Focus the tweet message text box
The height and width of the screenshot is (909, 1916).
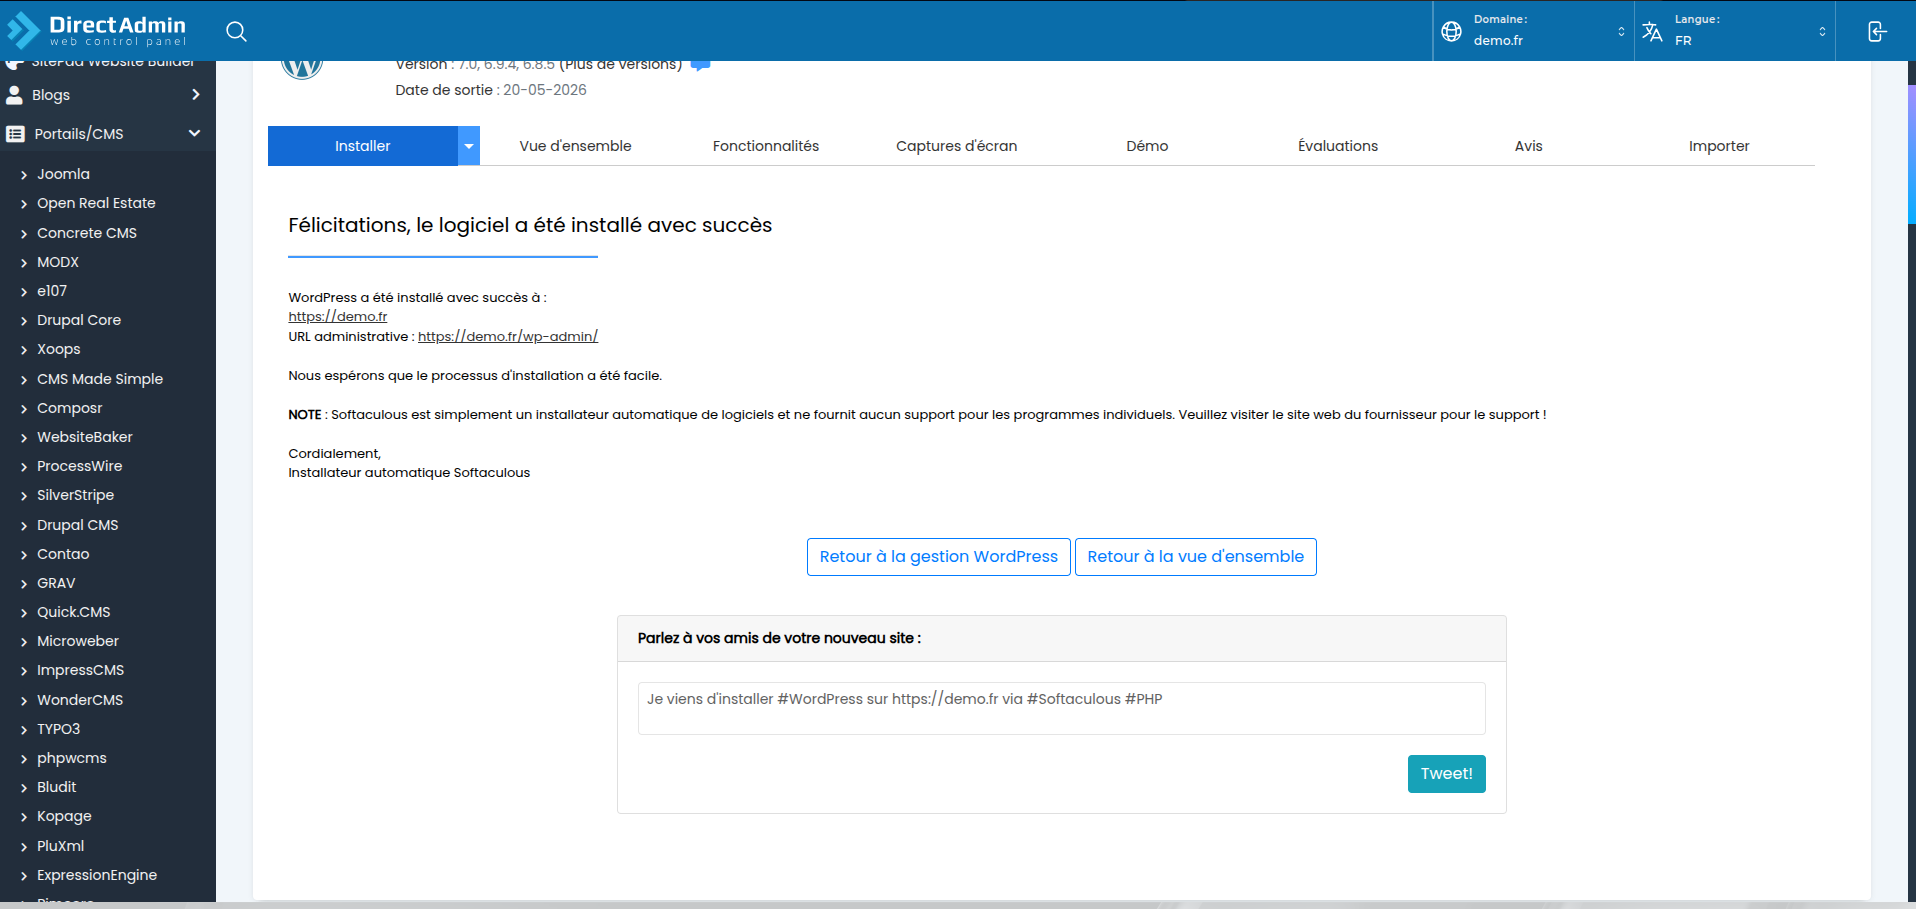[x=1061, y=708]
